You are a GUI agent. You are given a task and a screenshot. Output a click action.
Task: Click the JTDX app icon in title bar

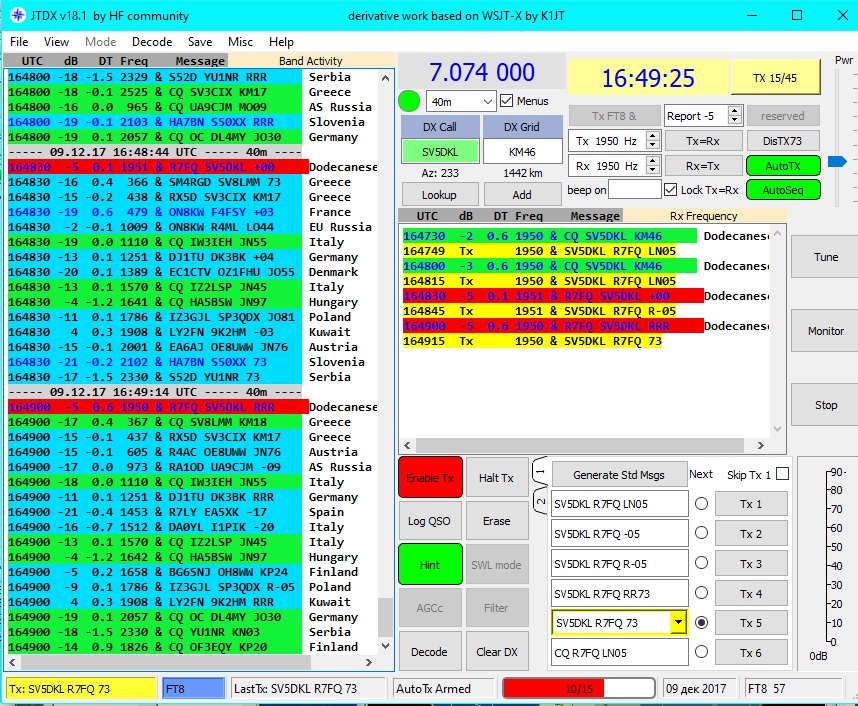tap(17, 16)
